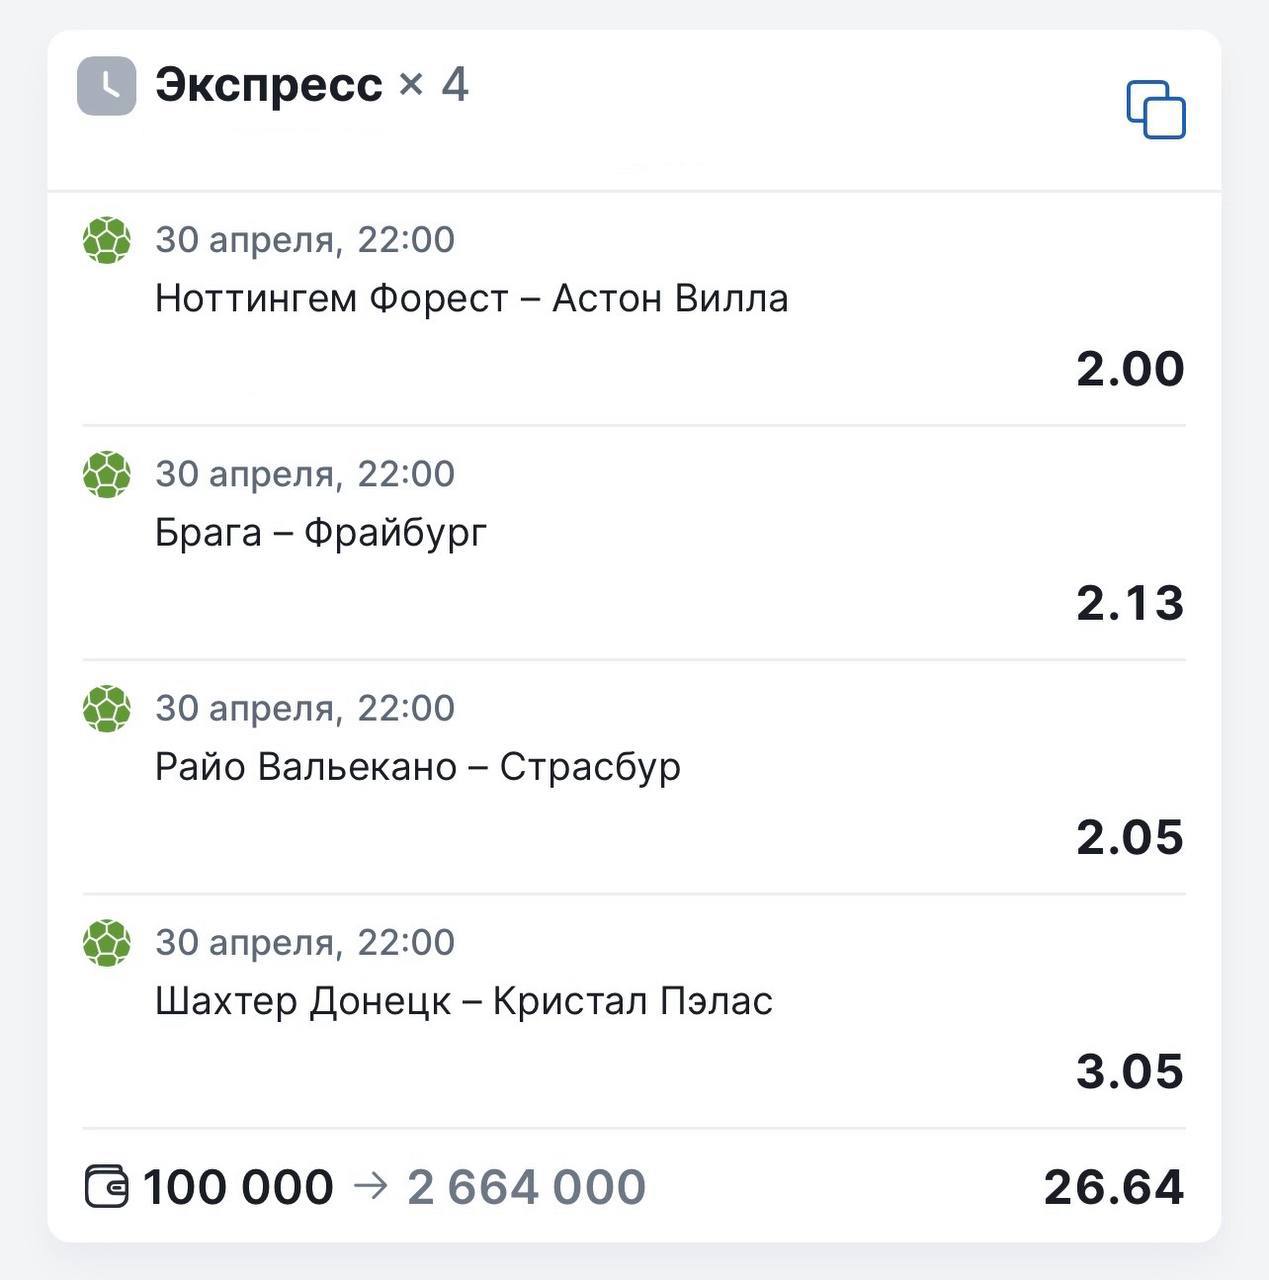
Task: Open the Брага – Фрайбург match
Action: pyautogui.click(x=320, y=533)
